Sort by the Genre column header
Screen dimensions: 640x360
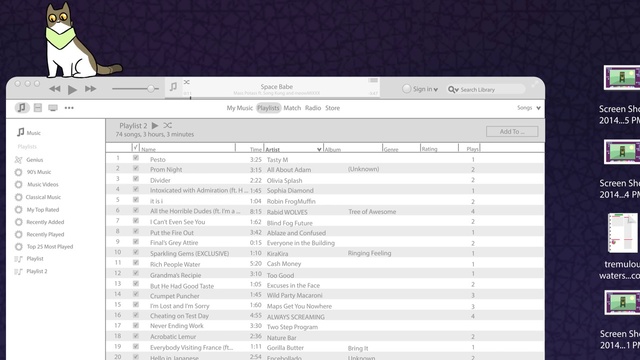coord(391,149)
